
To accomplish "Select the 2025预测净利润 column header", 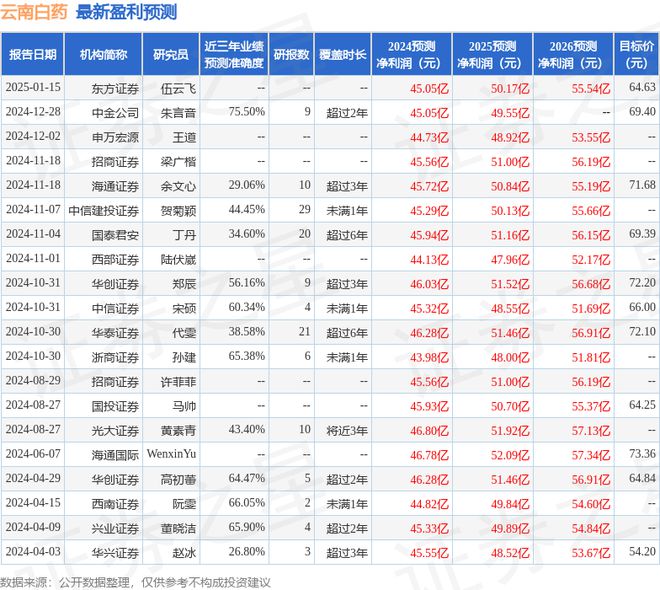I will [492, 54].
